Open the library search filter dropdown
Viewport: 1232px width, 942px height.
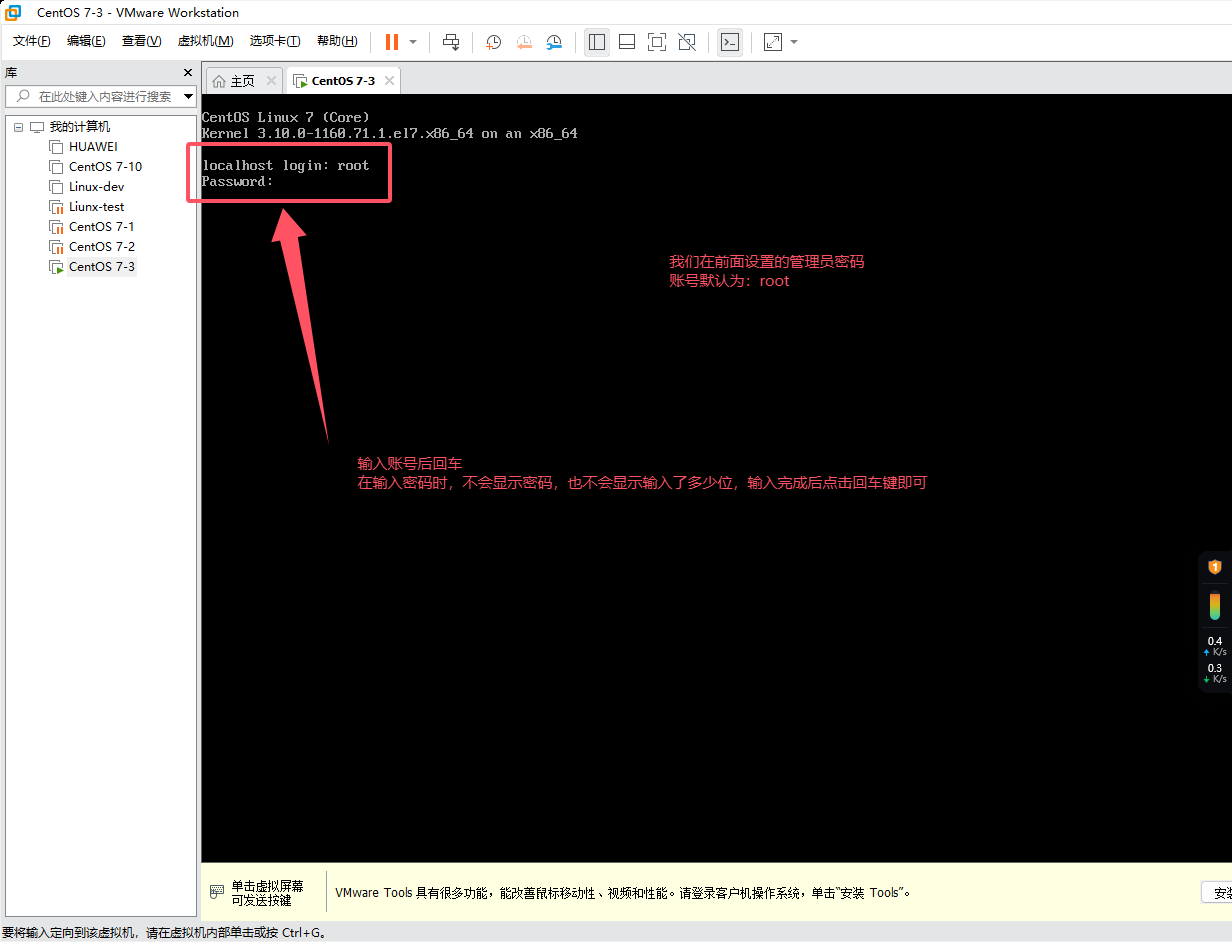[188, 97]
